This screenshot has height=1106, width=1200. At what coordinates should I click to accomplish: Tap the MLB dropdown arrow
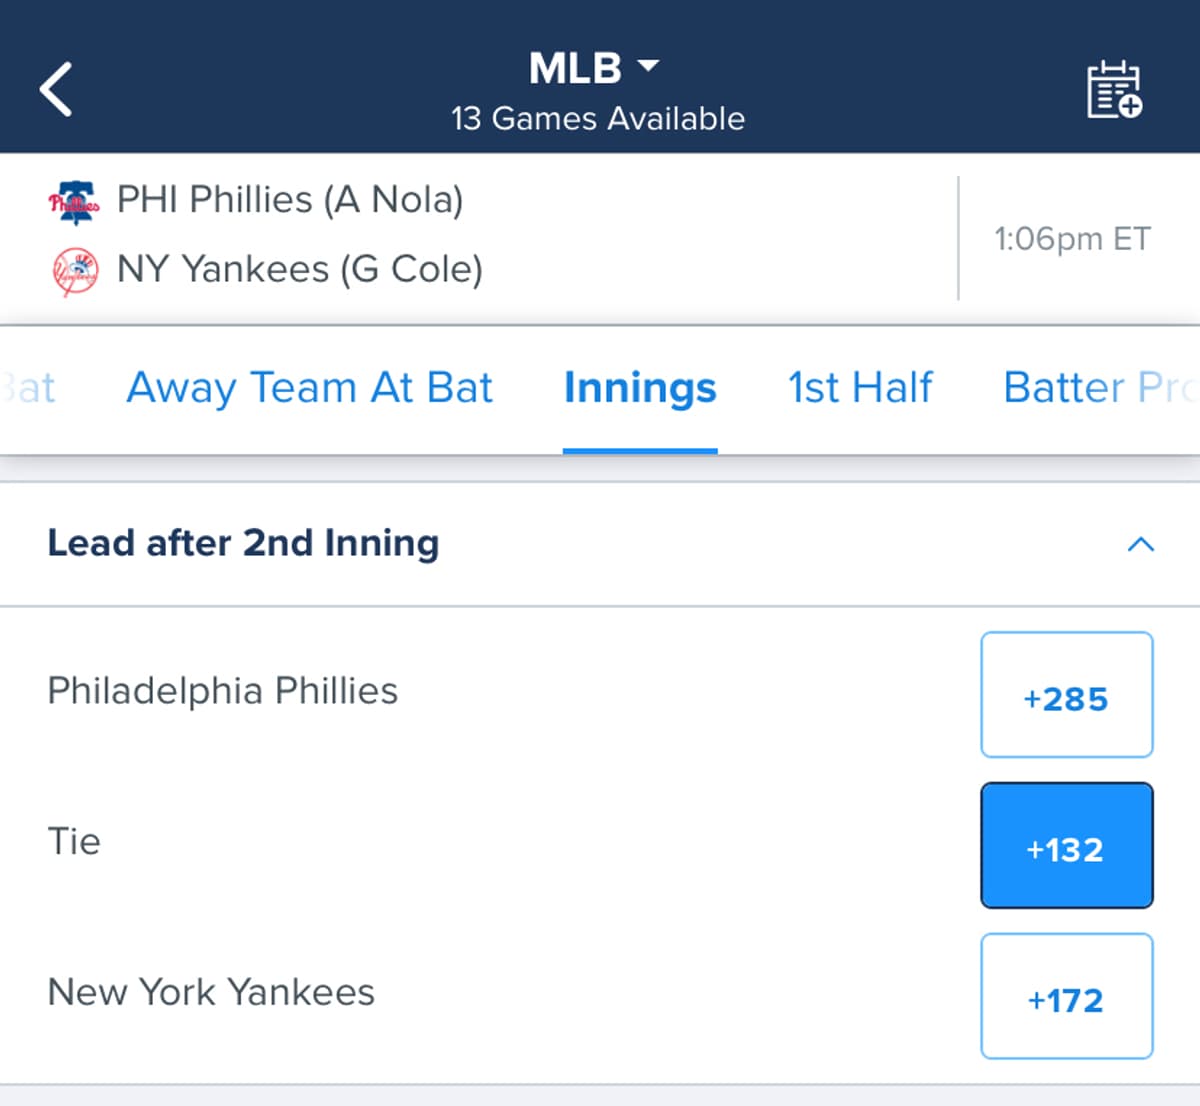[648, 66]
